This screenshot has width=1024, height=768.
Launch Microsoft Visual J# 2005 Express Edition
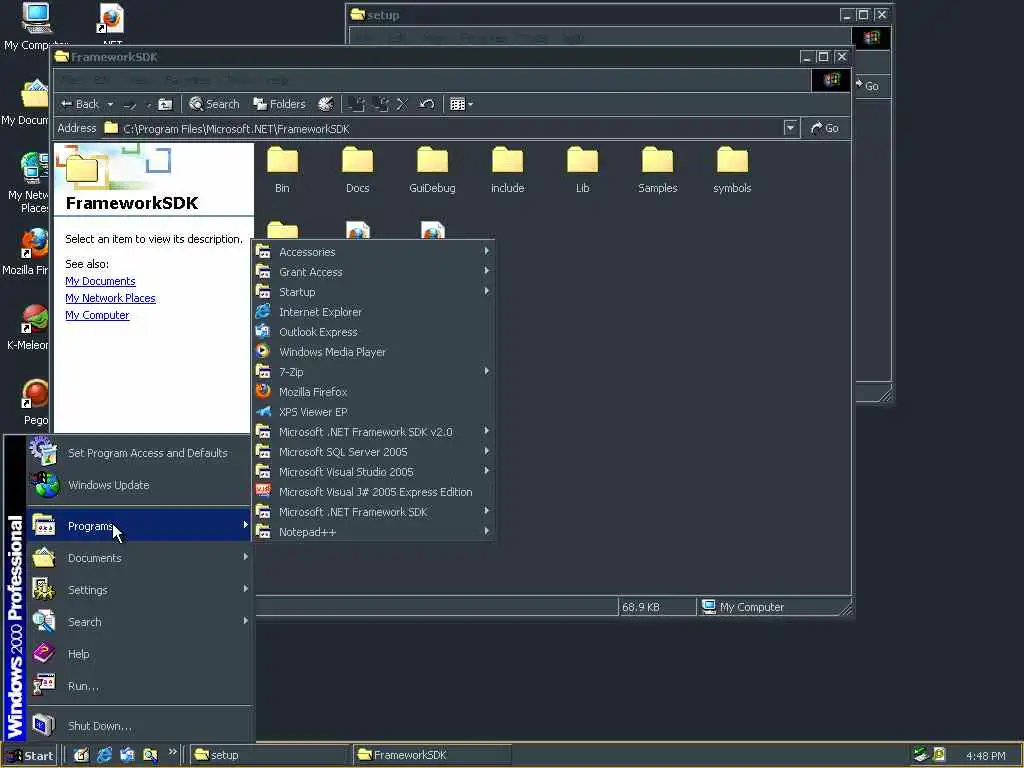coord(374,492)
